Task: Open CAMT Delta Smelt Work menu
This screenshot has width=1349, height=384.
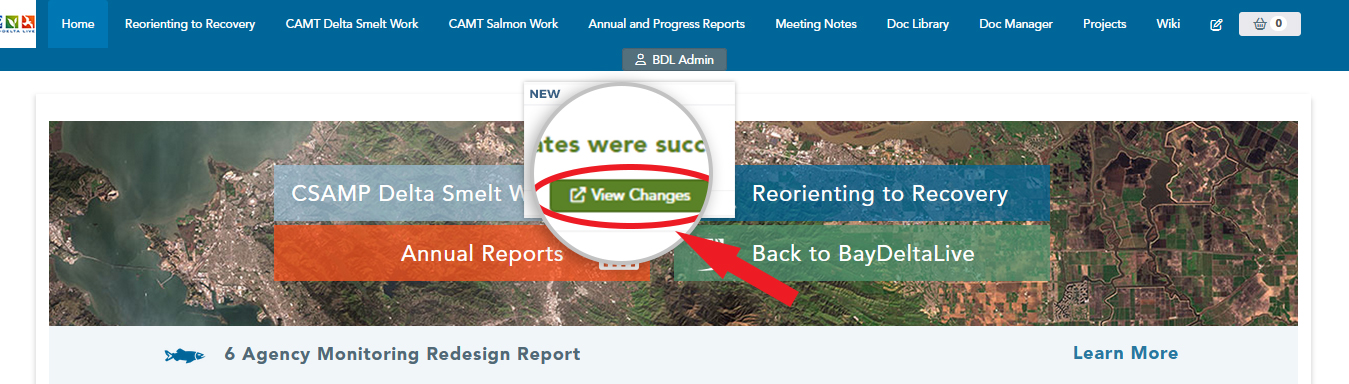Action: coord(352,24)
